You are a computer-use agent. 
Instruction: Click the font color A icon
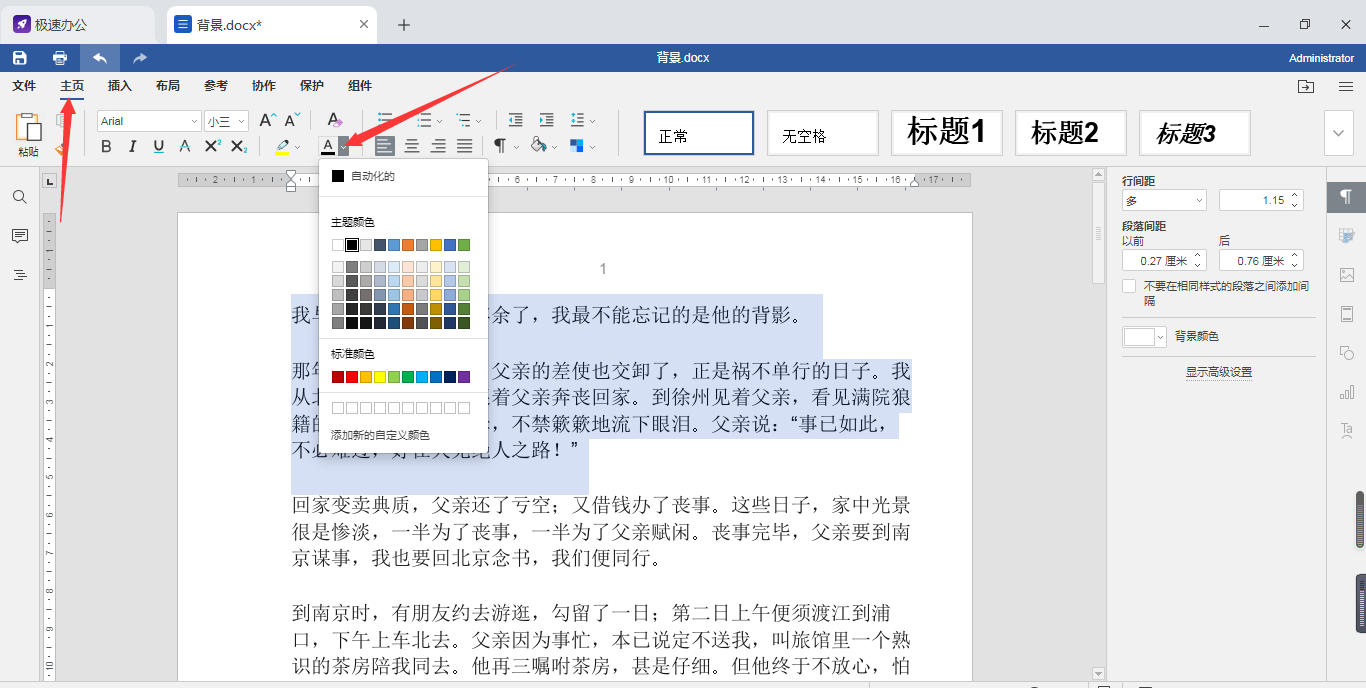click(327, 147)
